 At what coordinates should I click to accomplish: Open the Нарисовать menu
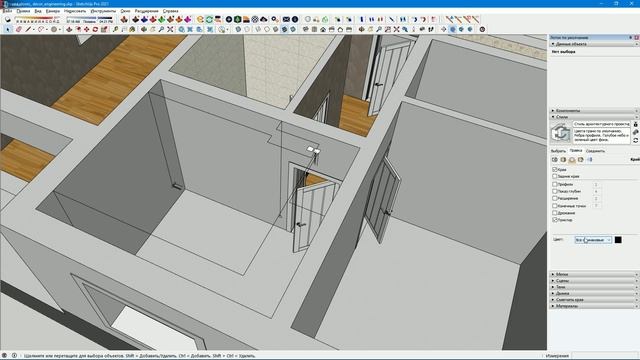coord(75,11)
